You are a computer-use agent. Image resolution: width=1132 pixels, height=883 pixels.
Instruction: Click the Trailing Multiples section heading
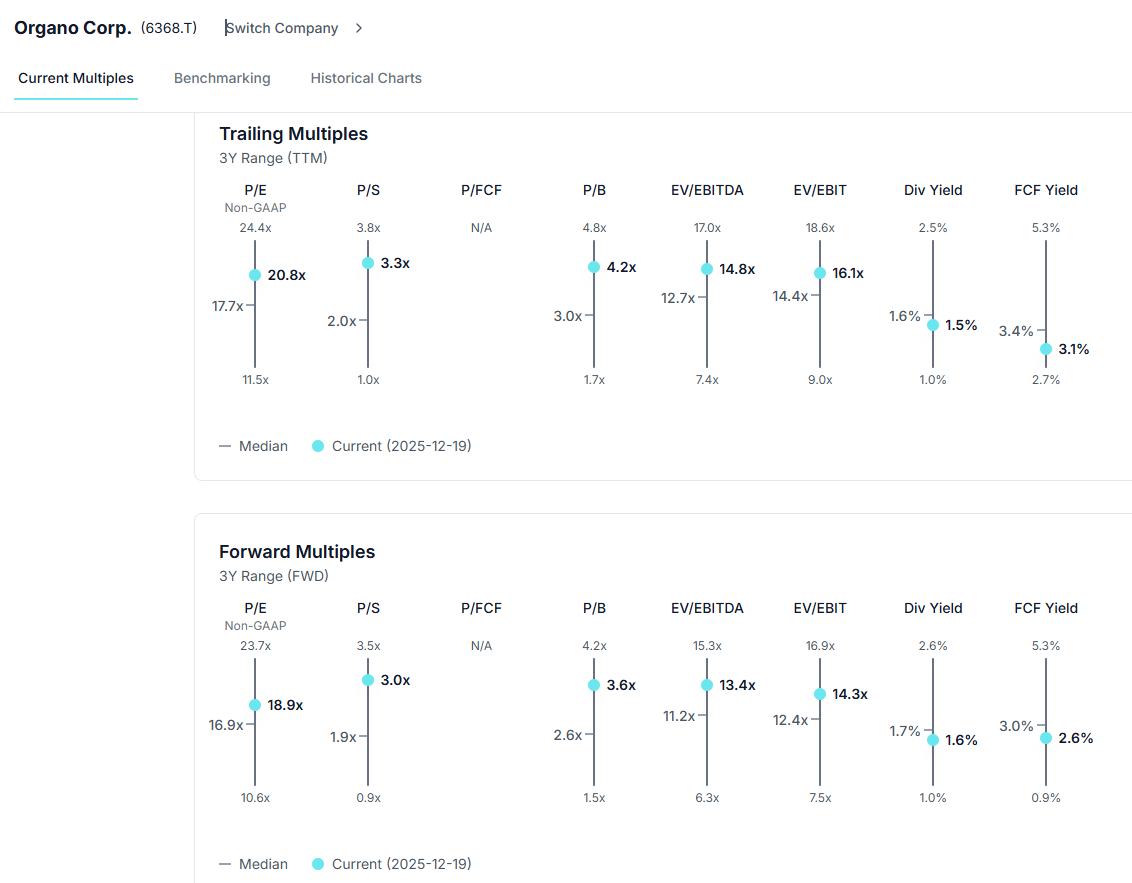[294, 134]
